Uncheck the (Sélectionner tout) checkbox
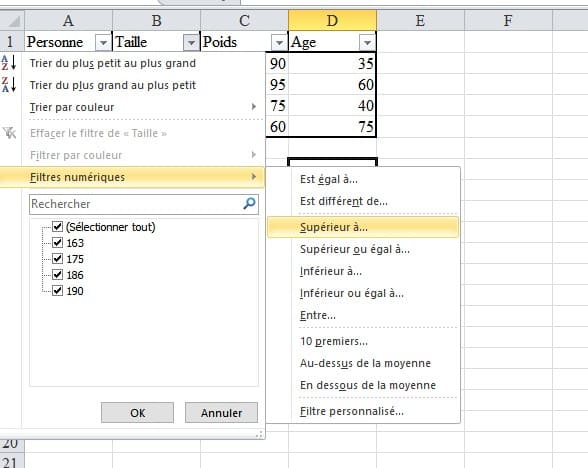Viewport: 588px width, 468px height. click(57, 226)
